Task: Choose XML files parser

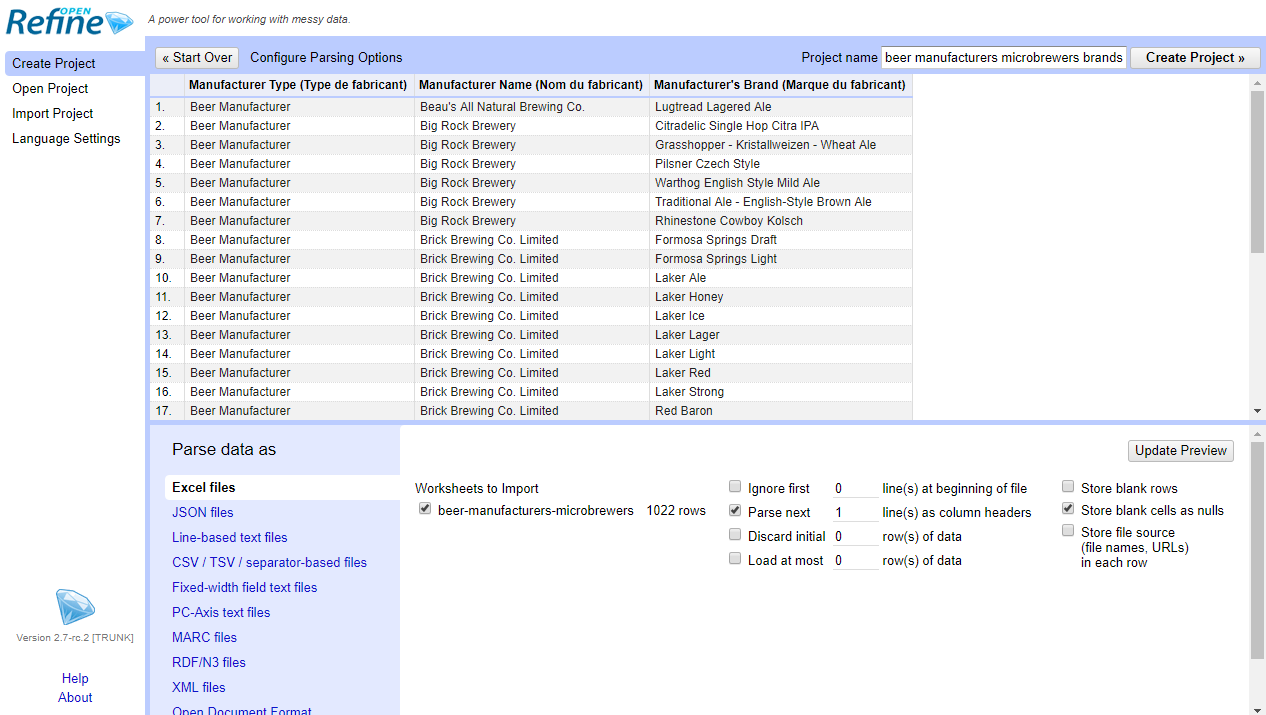Action: coord(199,687)
